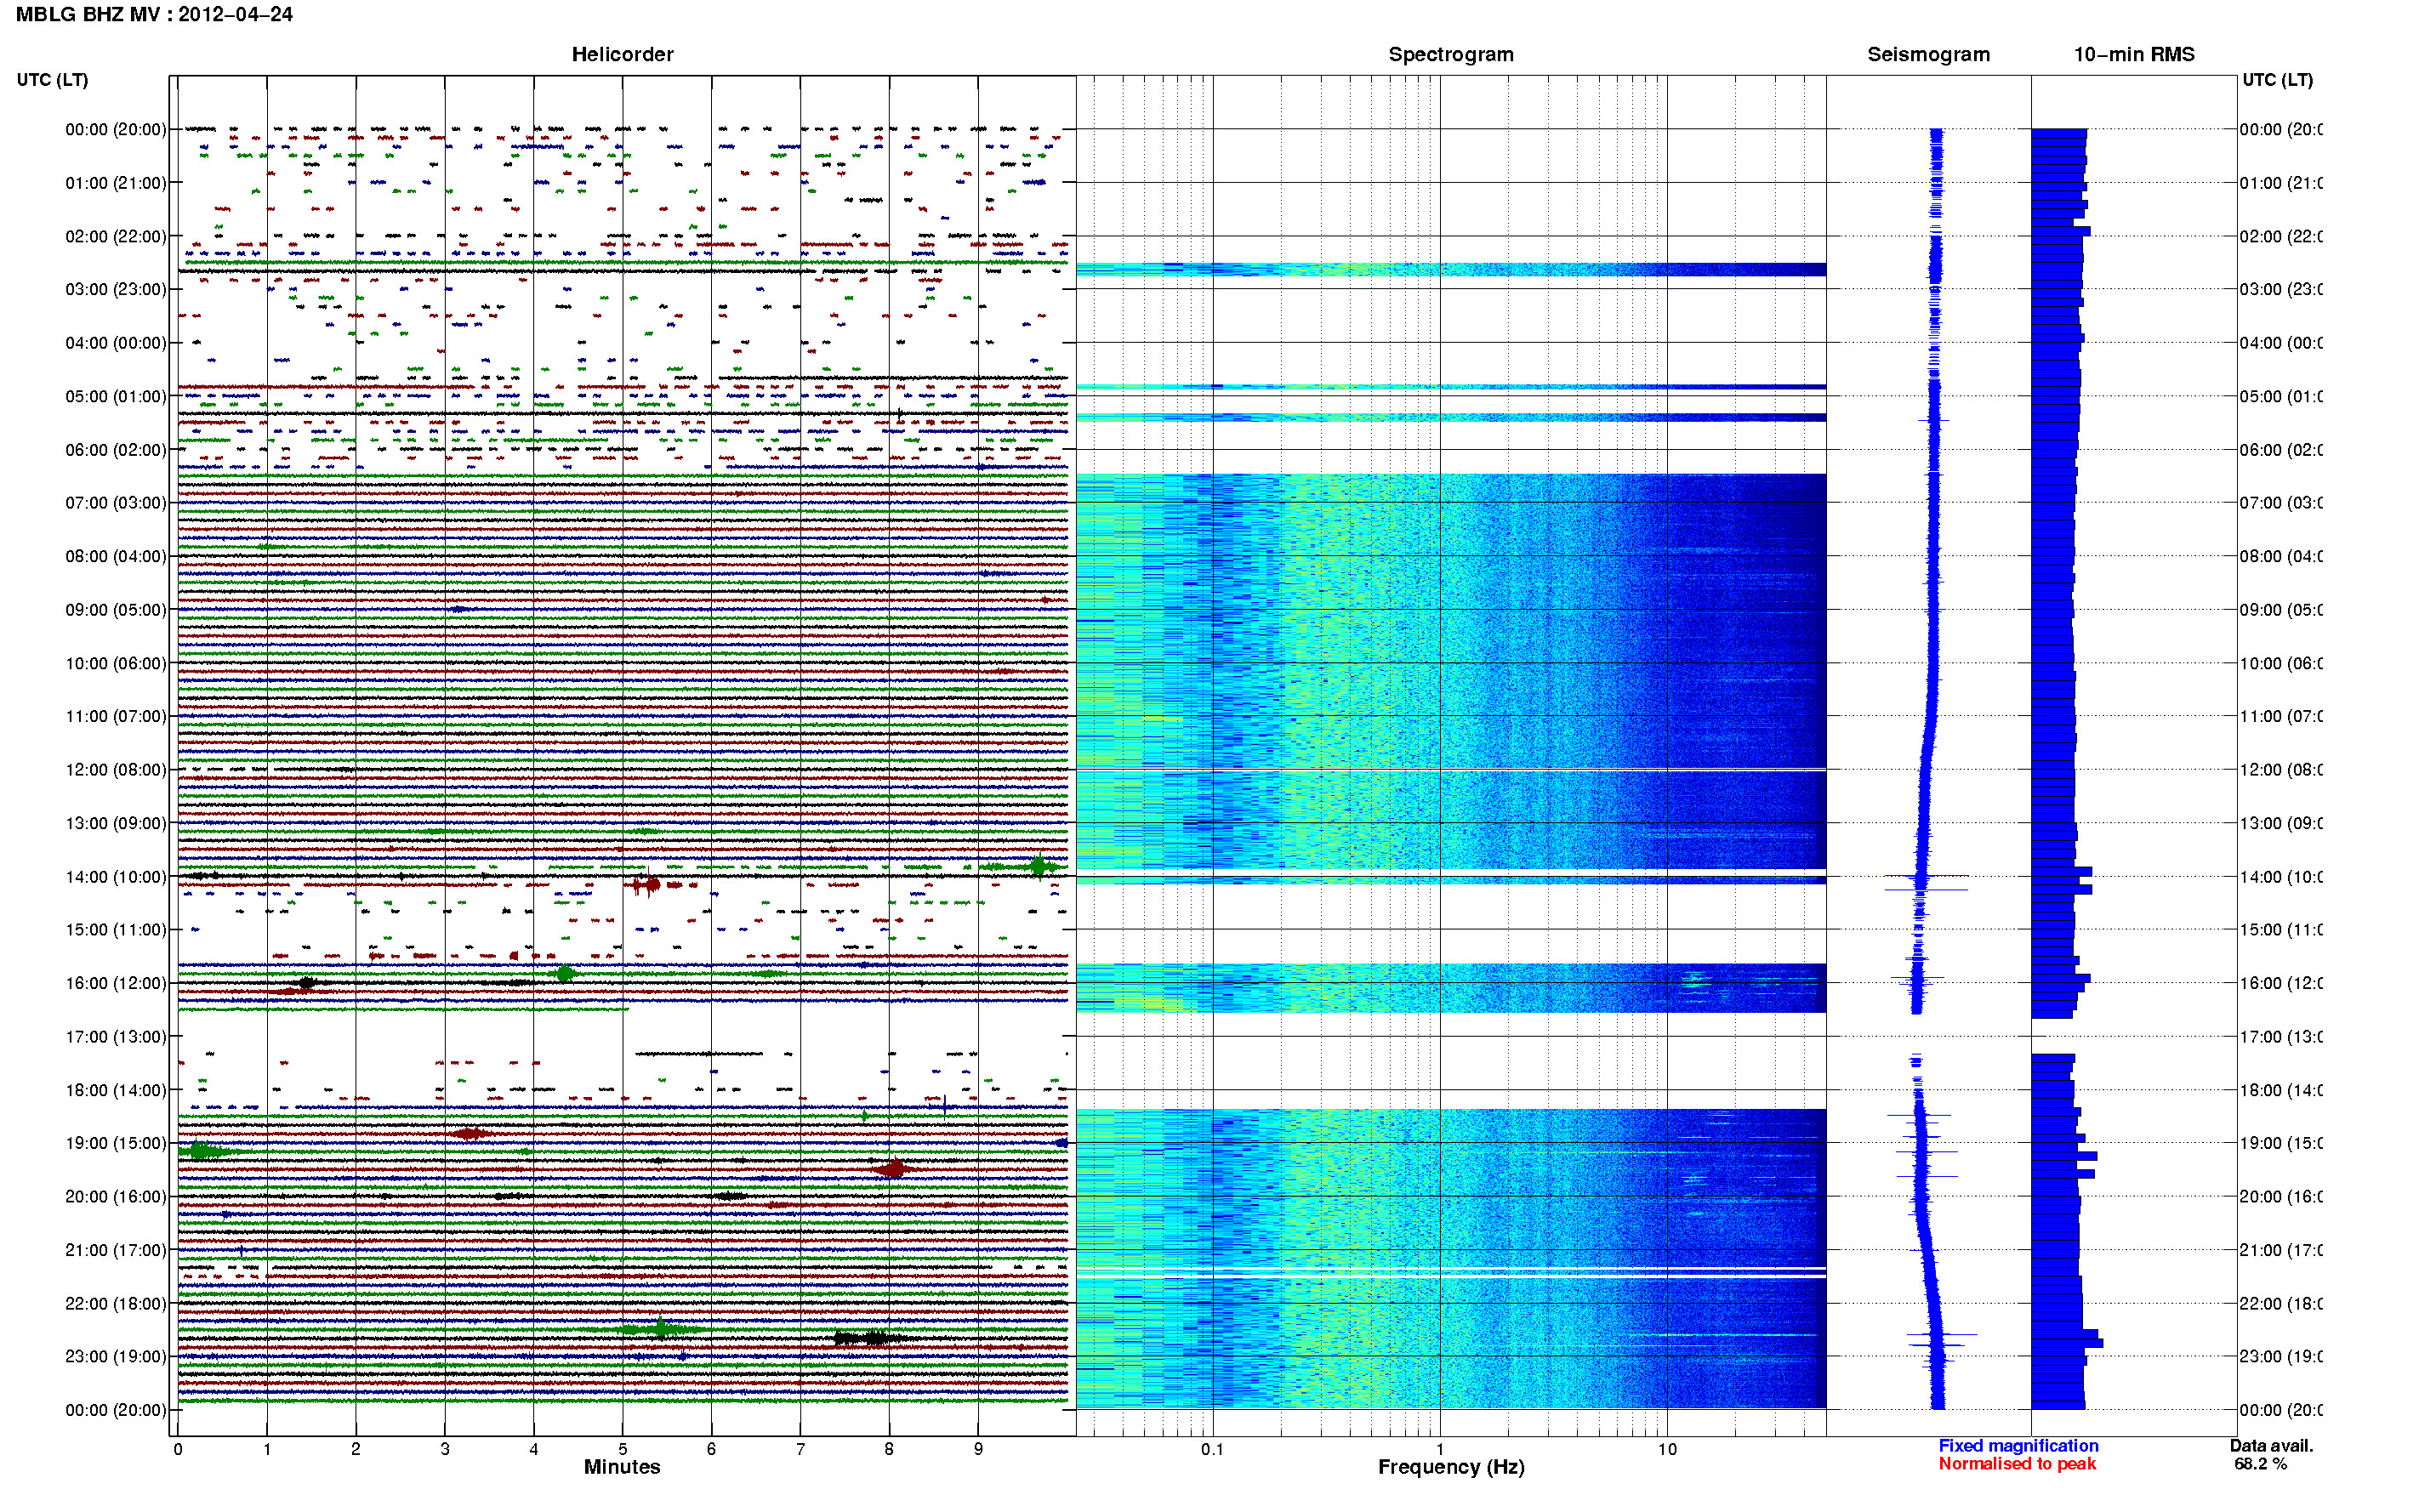The height and width of the screenshot is (1512, 2419).
Task: Click the left '09:00 (05:00)' time label
Action: (116, 609)
